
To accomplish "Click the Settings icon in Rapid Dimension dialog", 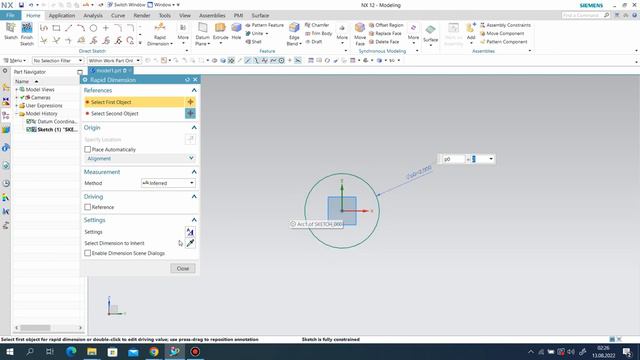I will point(190,232).
